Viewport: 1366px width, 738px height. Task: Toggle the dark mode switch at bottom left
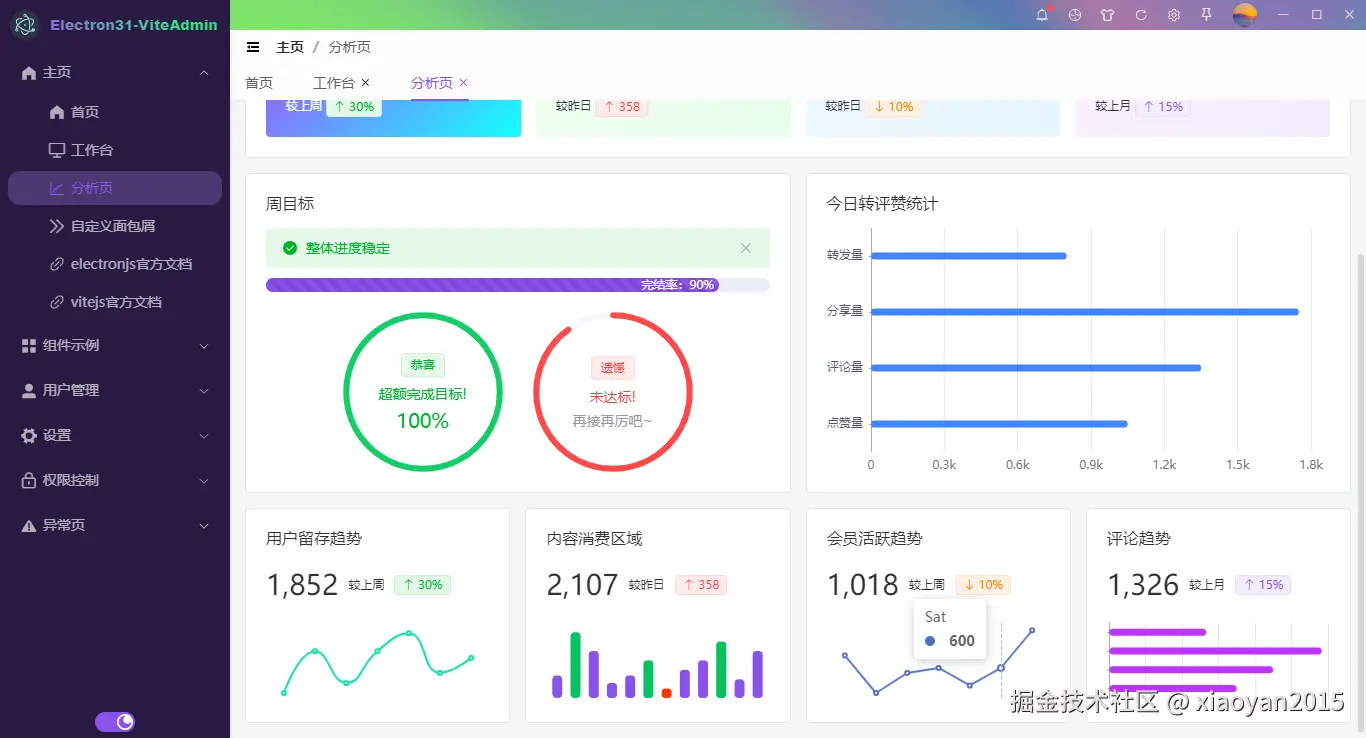[115, 721]
